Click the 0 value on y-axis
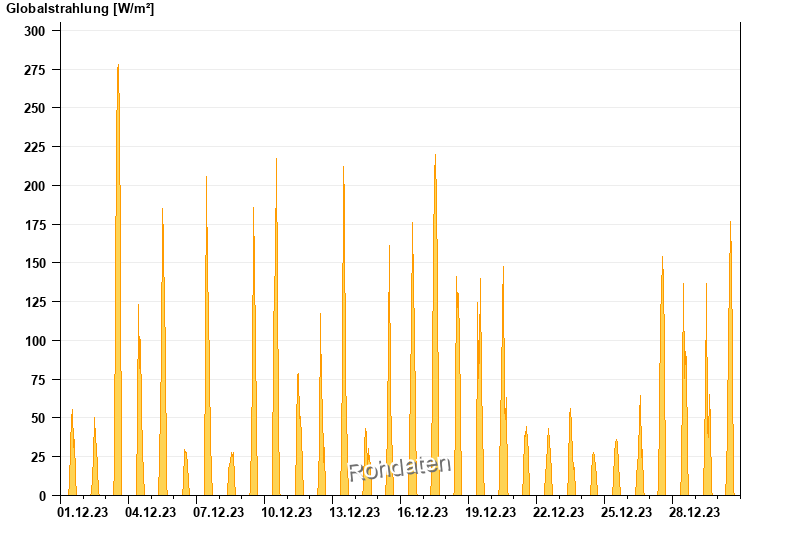 click(x=42, y=496)
